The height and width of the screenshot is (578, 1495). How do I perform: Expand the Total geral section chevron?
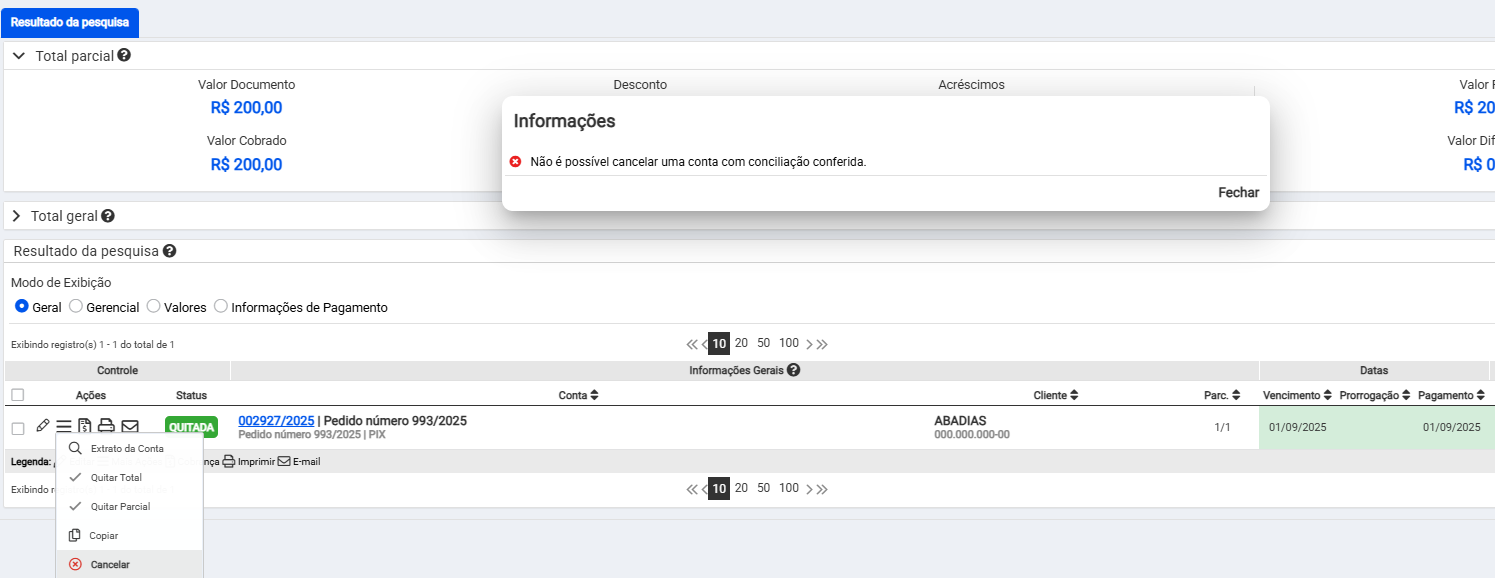tap(17, 216)
